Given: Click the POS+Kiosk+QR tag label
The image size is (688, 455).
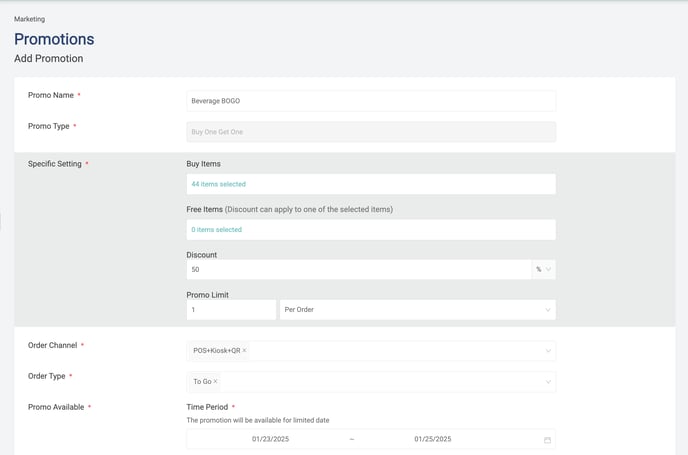Looking at the screenshot, I should coord(216,351).
